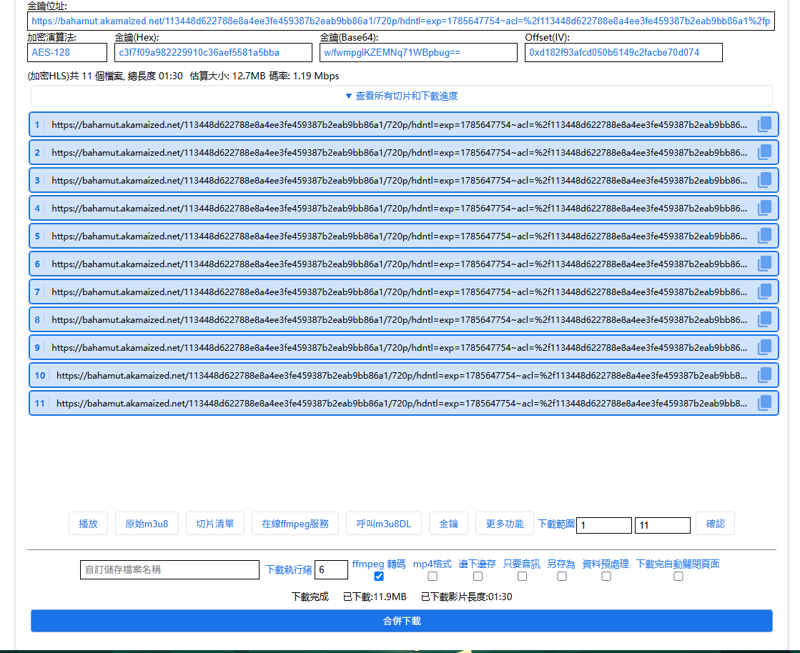Select segment row 2 URL
This screenshot has width=800, height=653.
399,152
